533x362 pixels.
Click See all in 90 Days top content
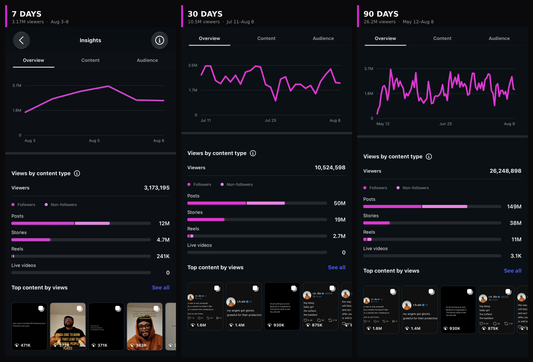[x=513, y=271]
